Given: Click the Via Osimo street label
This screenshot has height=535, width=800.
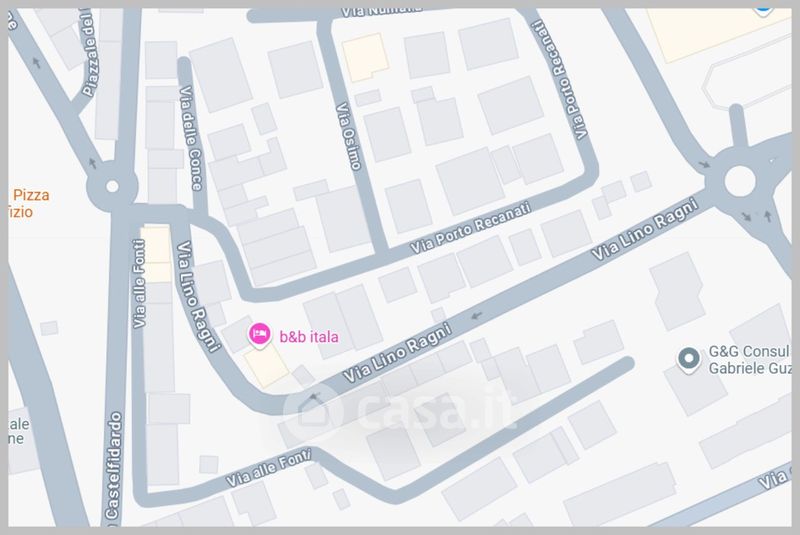Looking at the screenshot, I should pyautogui.click(x=348, y=136).
